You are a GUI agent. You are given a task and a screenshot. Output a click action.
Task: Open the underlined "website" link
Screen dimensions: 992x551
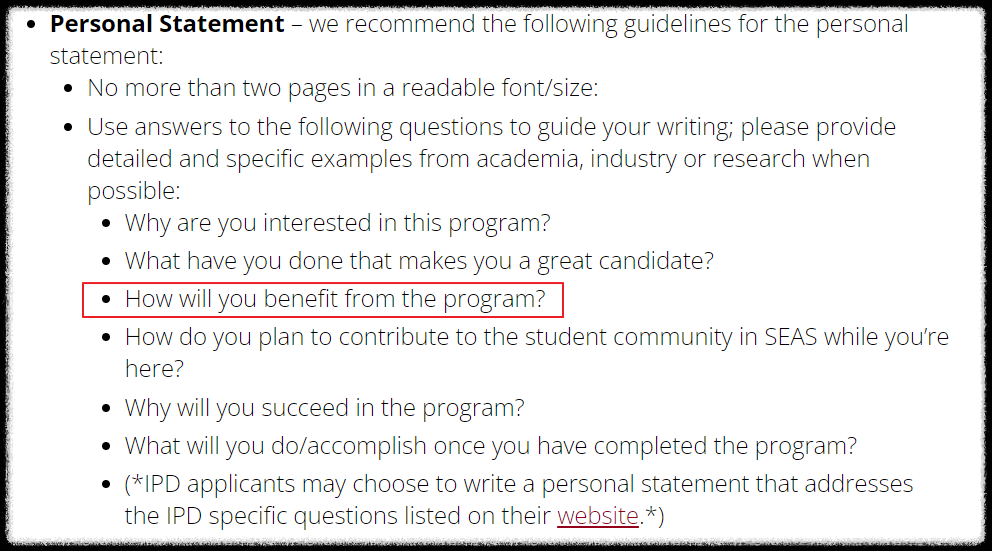pos(597,516)
